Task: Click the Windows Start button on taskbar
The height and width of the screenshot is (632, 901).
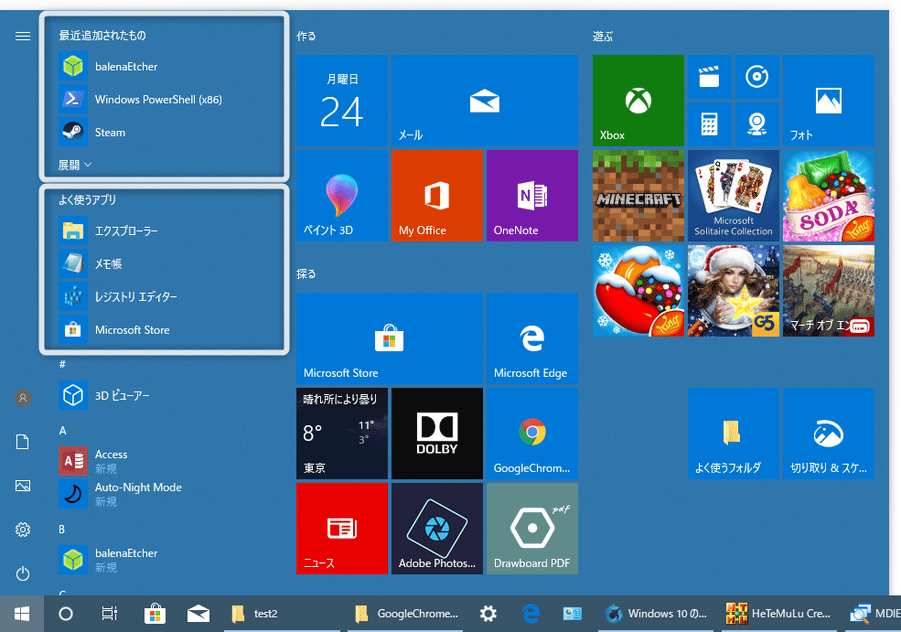Action: 22,614
